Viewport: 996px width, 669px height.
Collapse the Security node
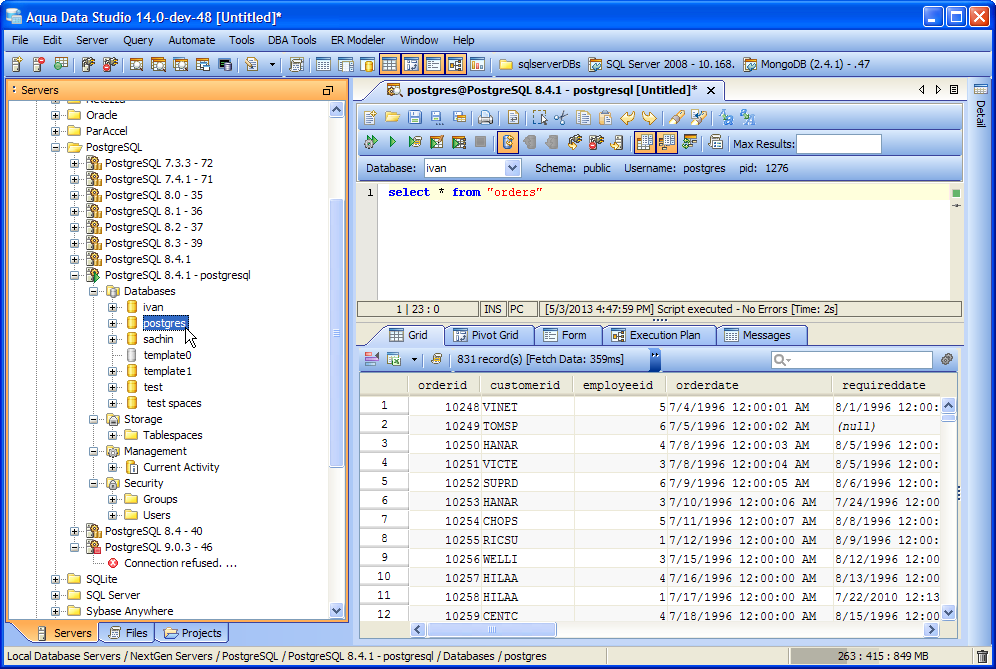(x=93, y=483)
